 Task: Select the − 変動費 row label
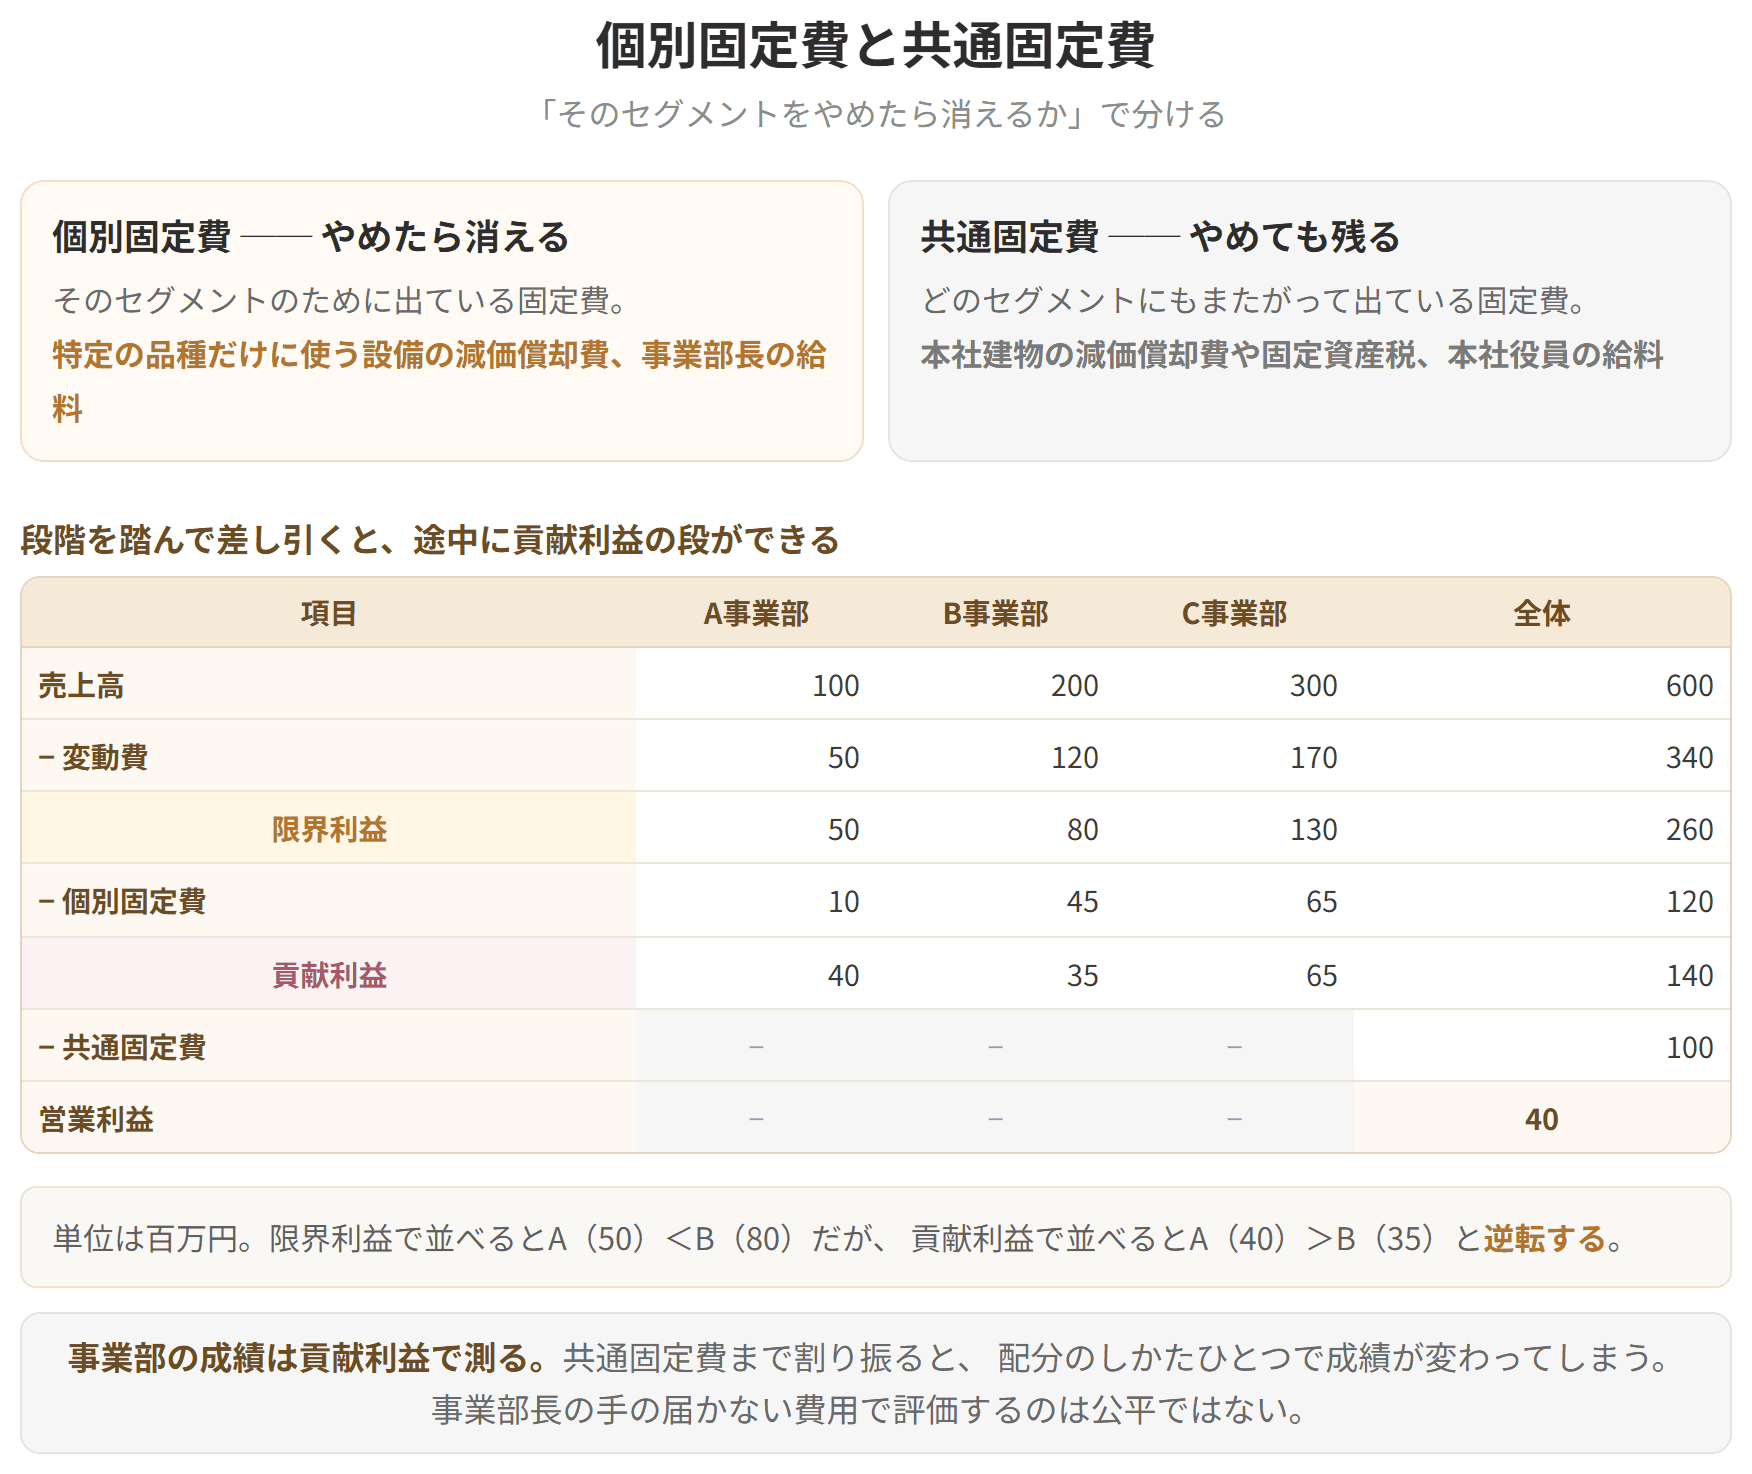point(93,757)
